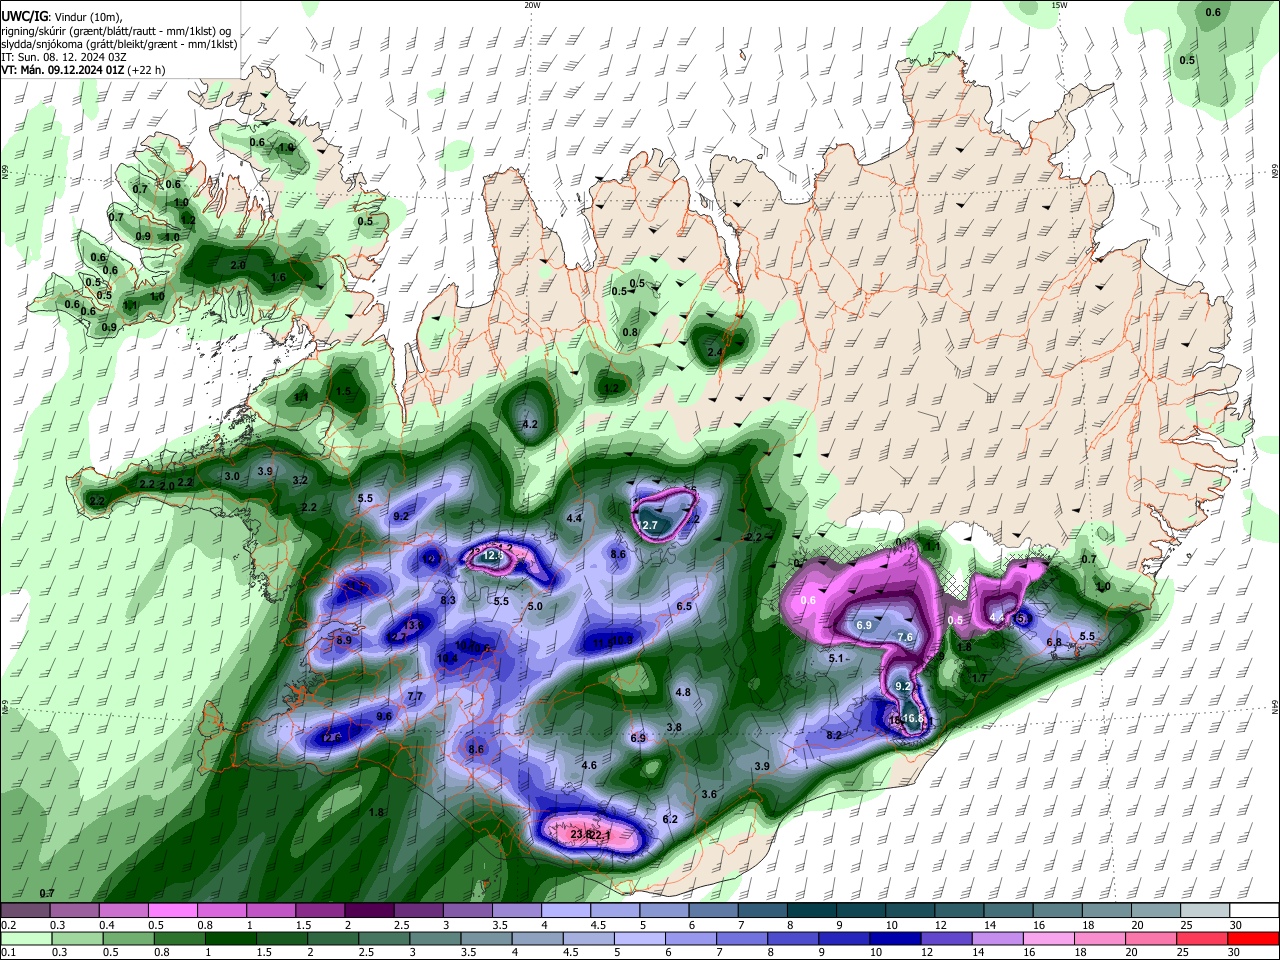Viewport: 1280px width, 960px height.
Task: Click the 3.6 value label
Action: click(x=709, y=794)
